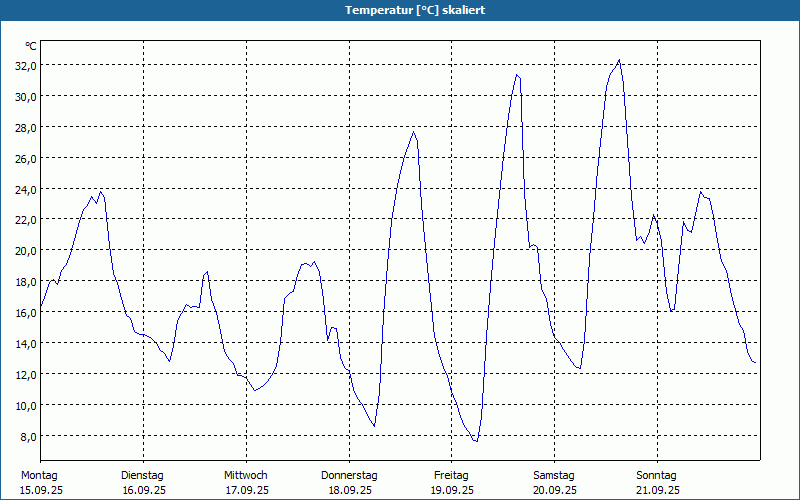
Task: Select the 14,0 y-axis value
Action: [x=26, y=344]
